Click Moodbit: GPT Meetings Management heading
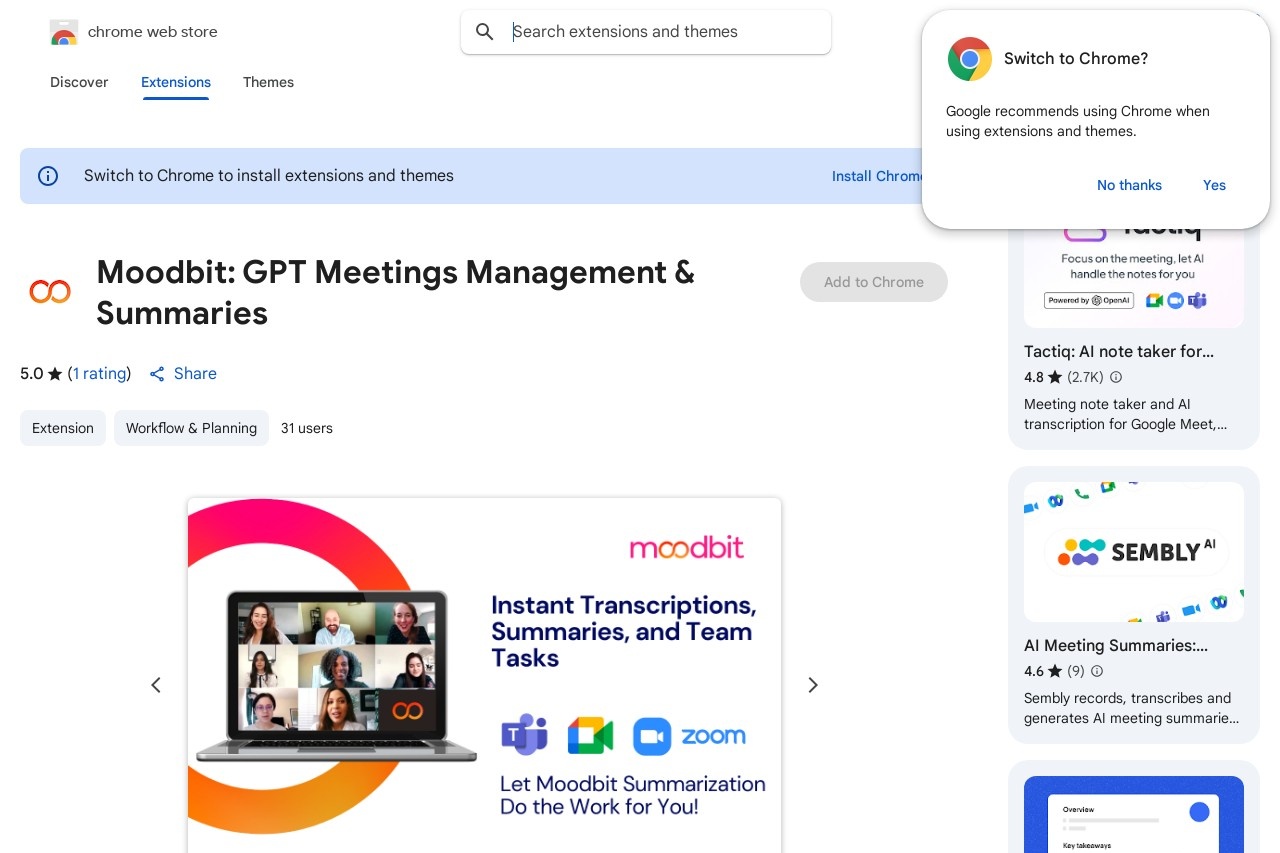The height and width of the screenshot is (853, 1280). [395, 292]
